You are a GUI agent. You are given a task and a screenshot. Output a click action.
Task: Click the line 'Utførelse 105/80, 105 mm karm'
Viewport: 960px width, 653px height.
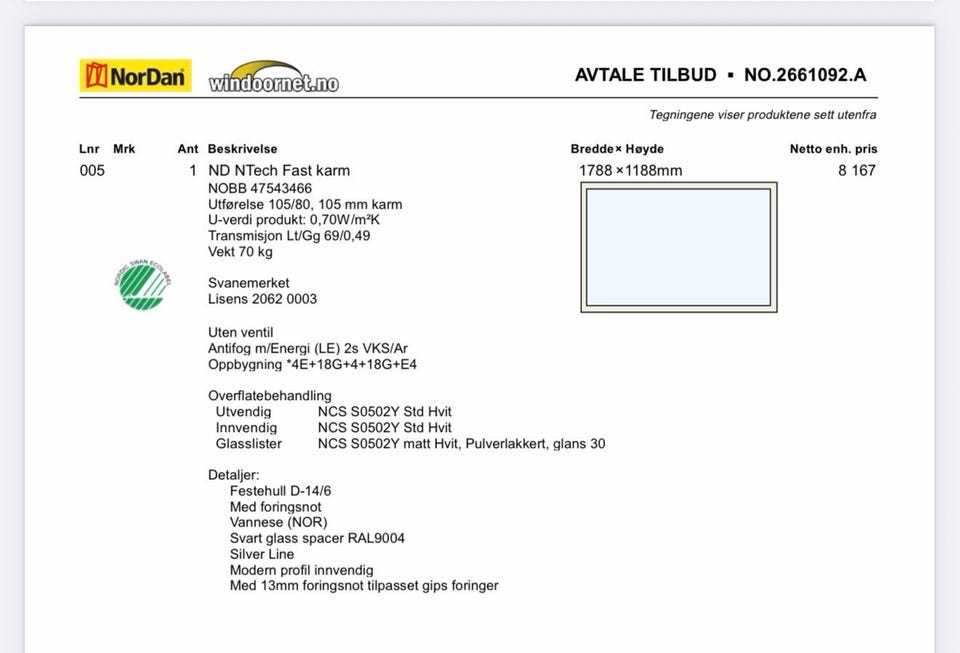(306, 204)
